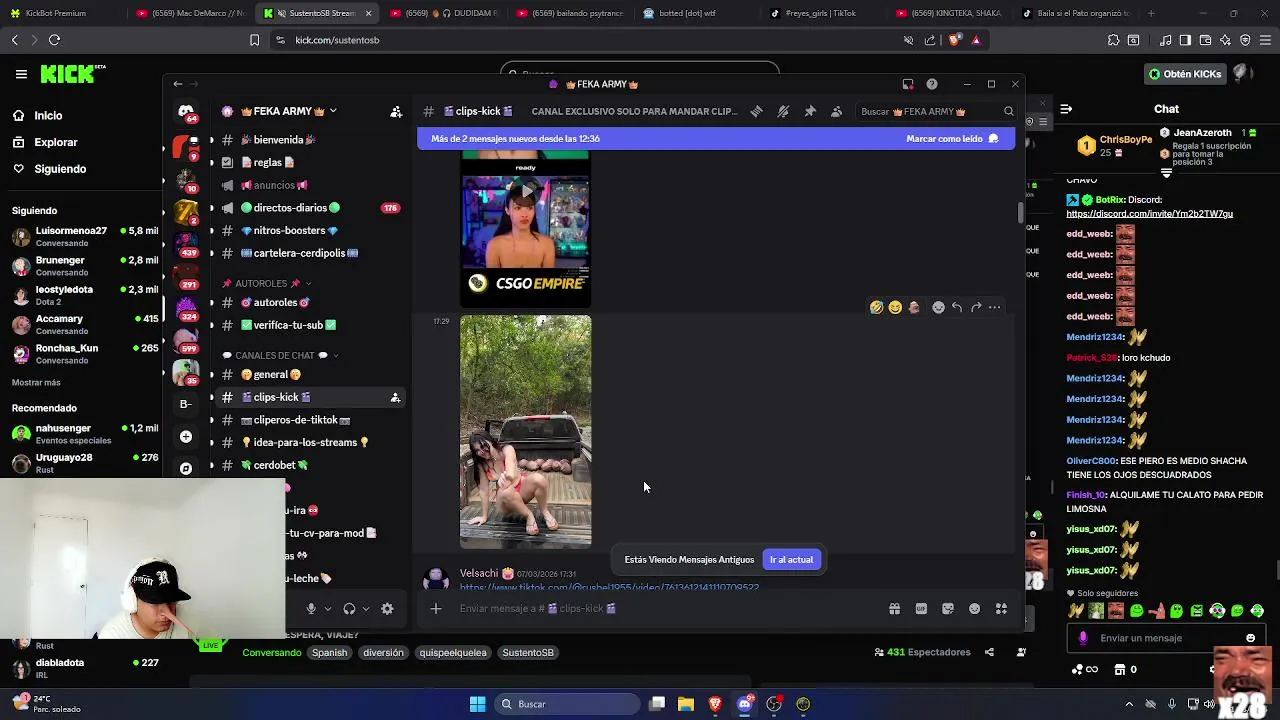Image resolution: width=1280 pixels, height=720 pixels.
Task: Open the pickup truck image thumbnail
Action: [525, 432]
